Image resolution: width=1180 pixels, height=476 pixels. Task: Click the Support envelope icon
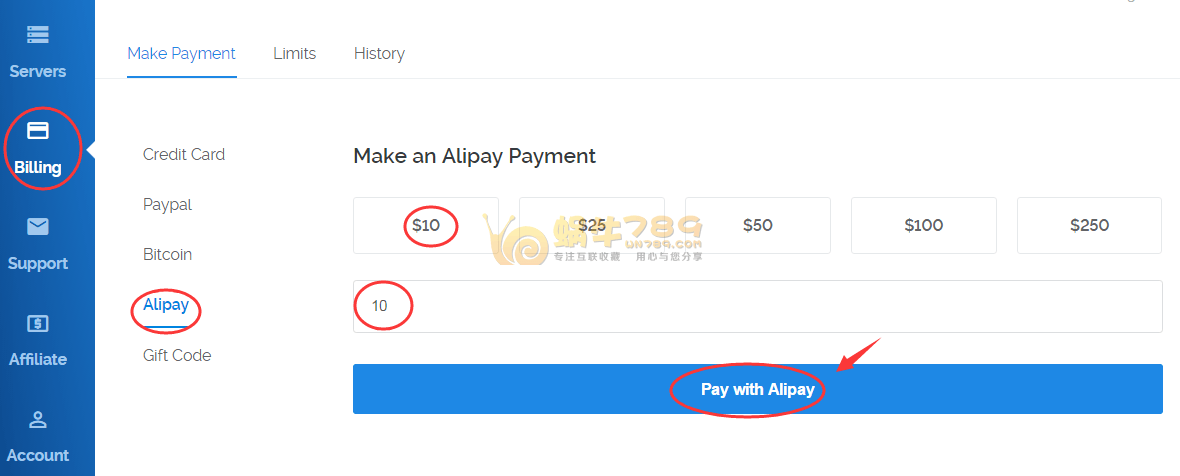(38, 227)
